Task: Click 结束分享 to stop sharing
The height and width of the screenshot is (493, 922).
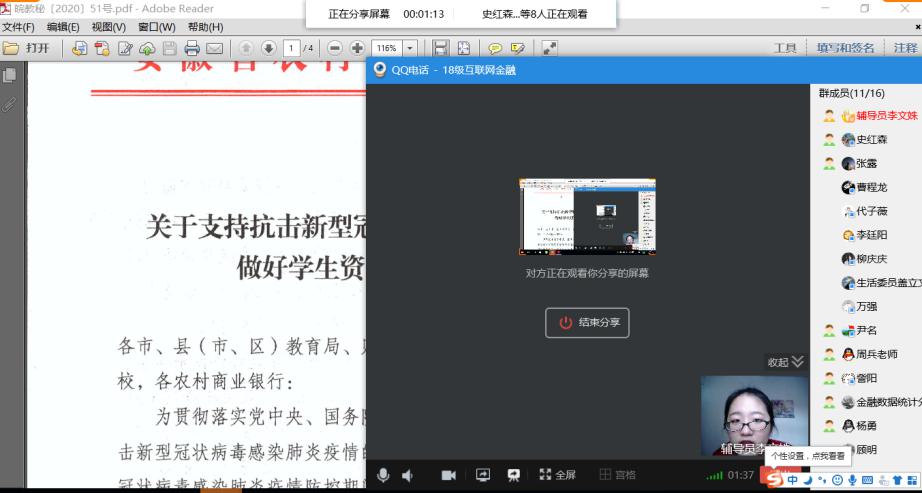Action: tap(587, 323)
